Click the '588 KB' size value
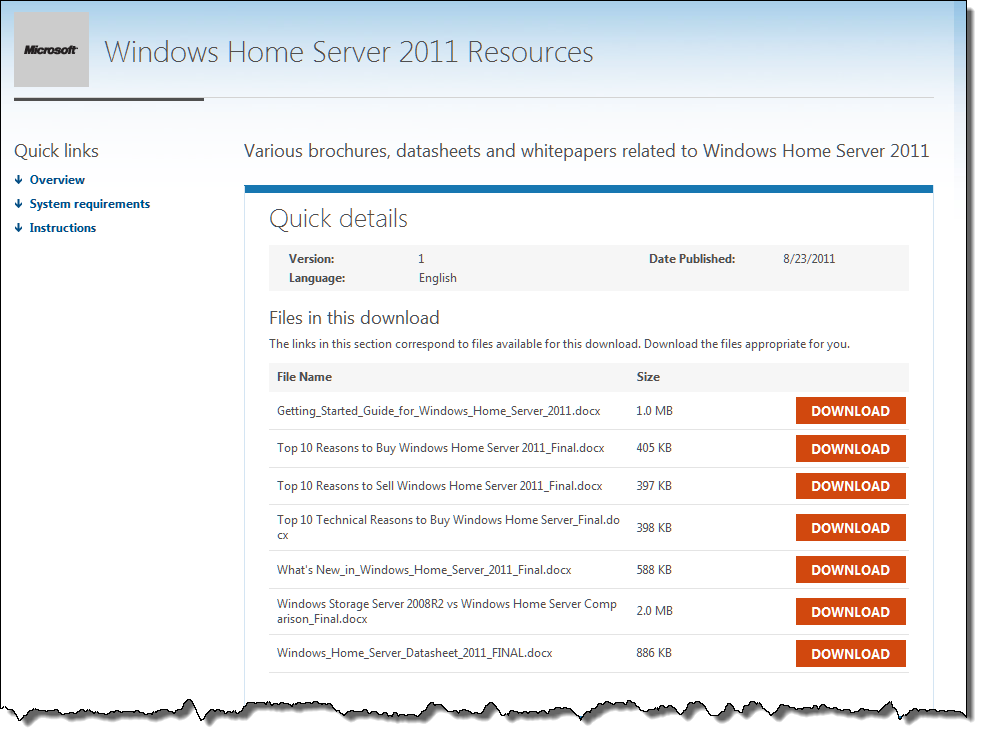This screenshot has width=983, height=744. [x=654, y=570]
